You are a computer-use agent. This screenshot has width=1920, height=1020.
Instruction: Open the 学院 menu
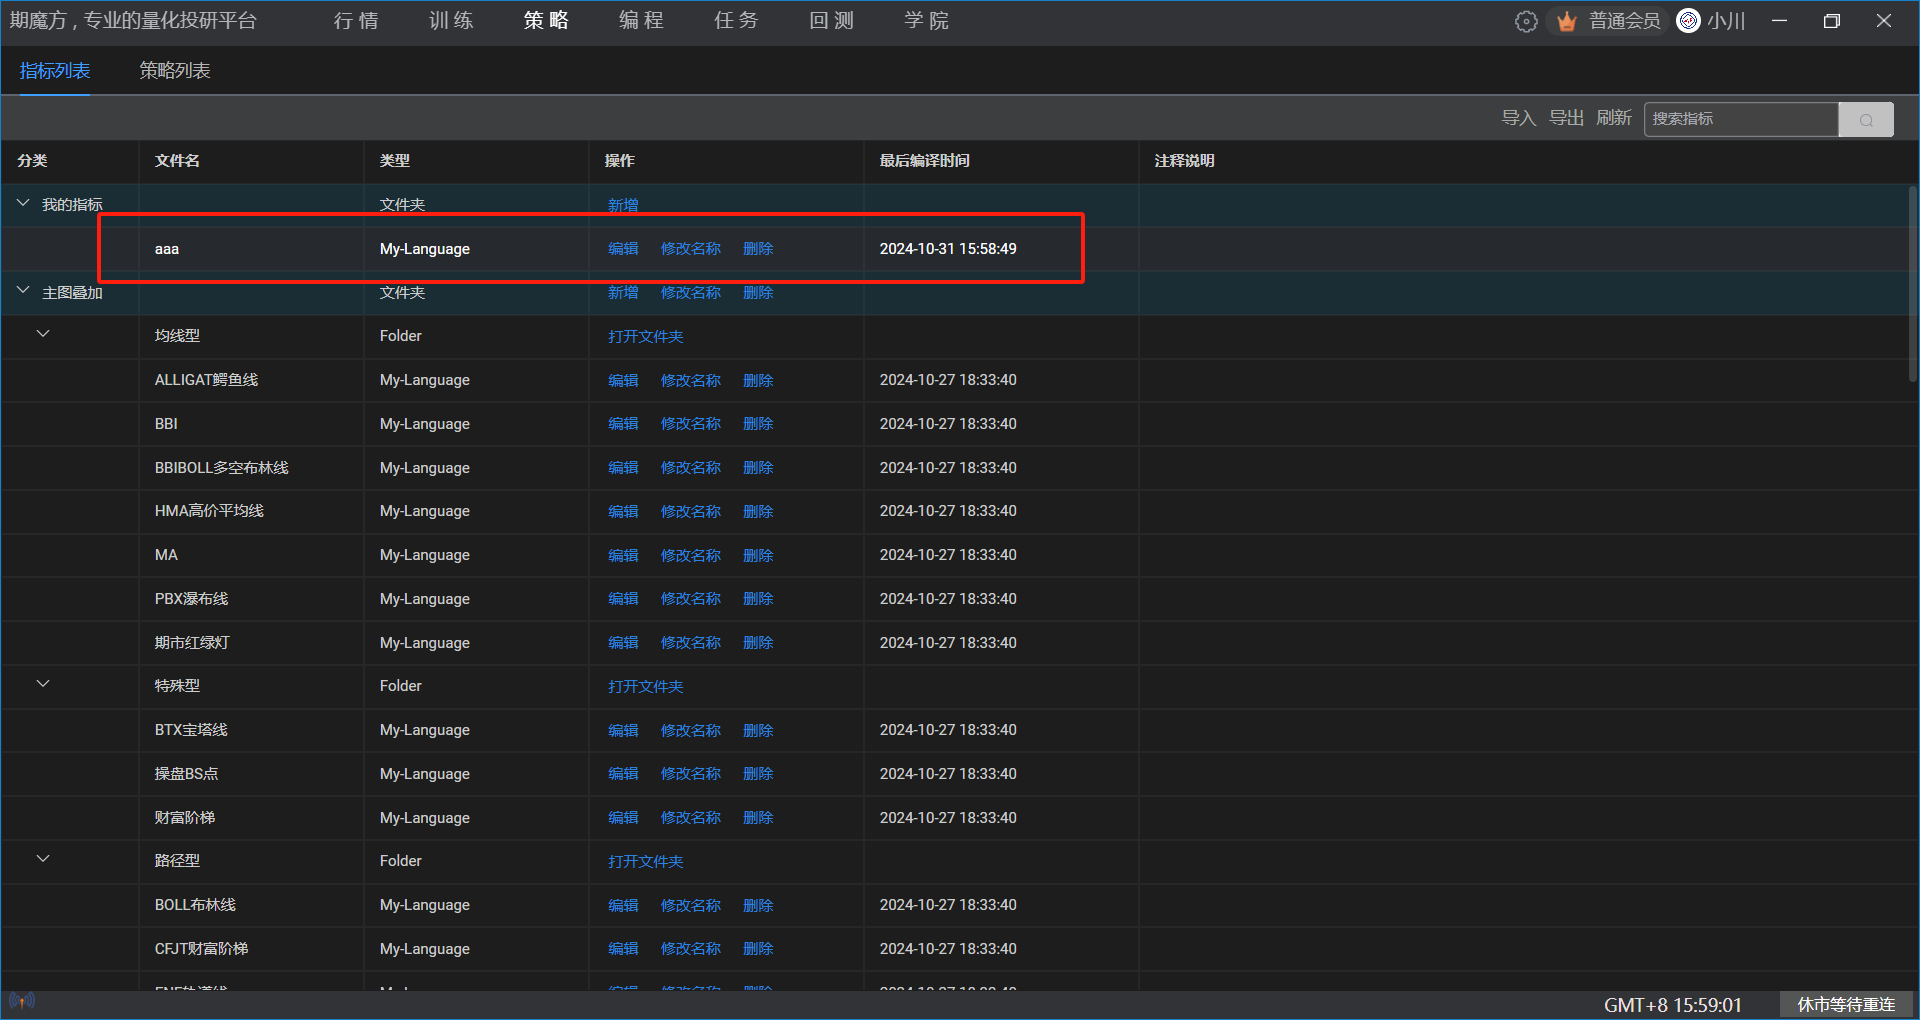[x=926, y=21]
